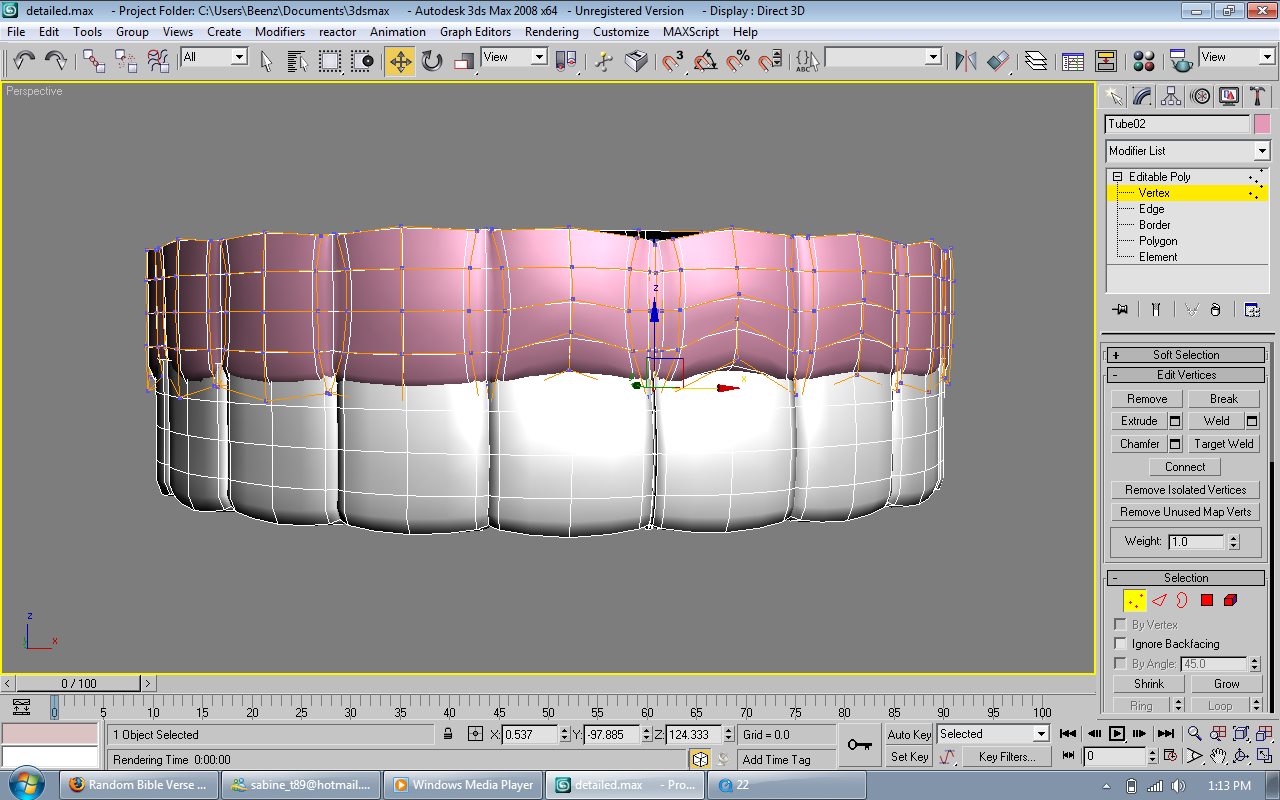Click the Chamfer button
1280x800 pixels.
click(x=1139, y=444)
